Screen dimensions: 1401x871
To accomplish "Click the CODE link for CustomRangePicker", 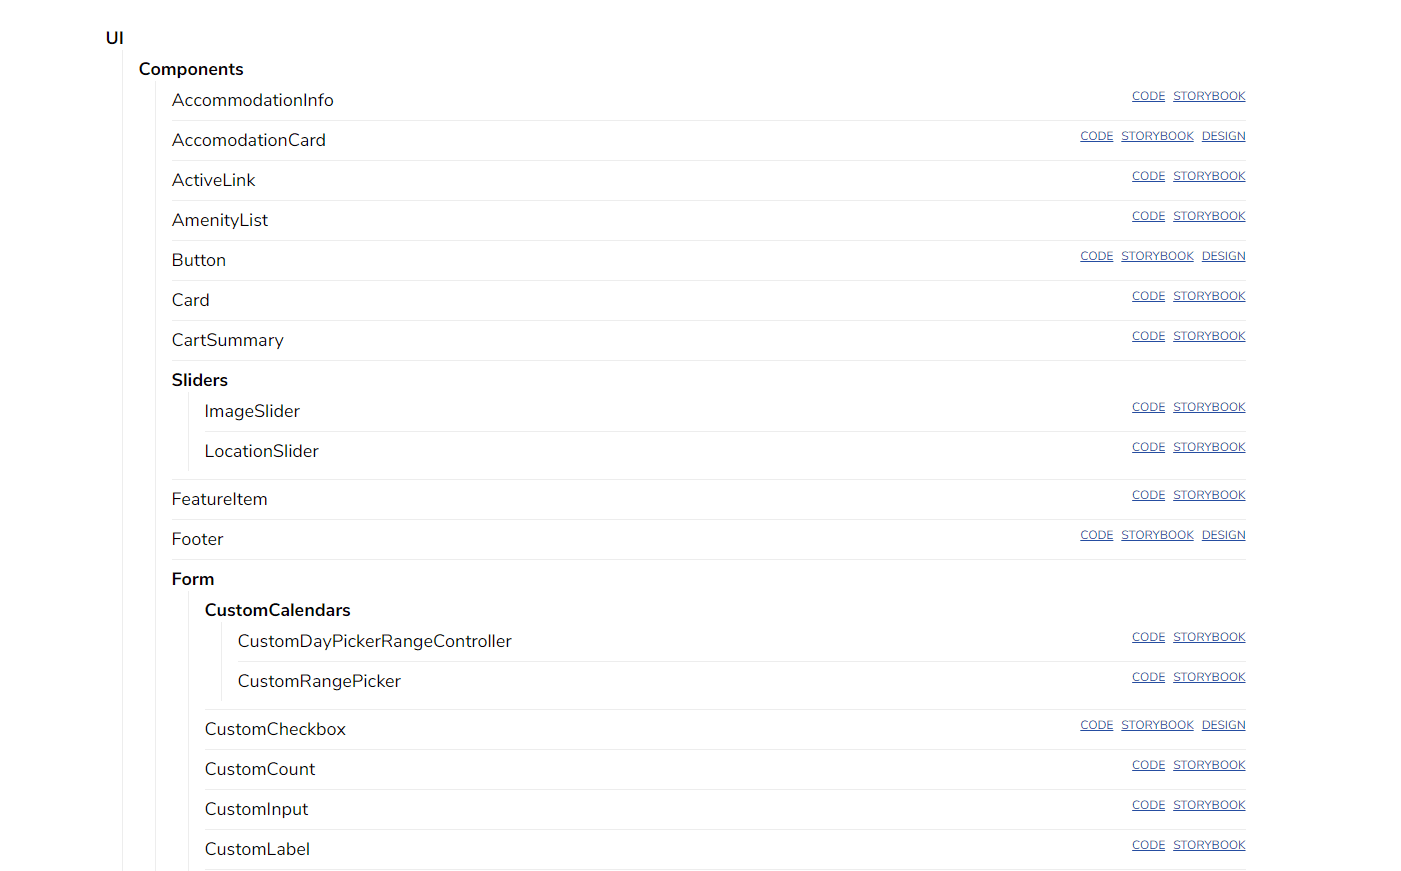I will click(1148, 677).
